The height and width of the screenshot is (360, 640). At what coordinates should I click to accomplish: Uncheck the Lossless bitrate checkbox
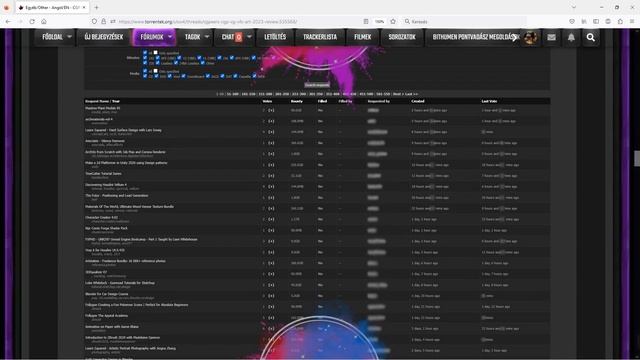pyautogui.click(x=158, y=63)
